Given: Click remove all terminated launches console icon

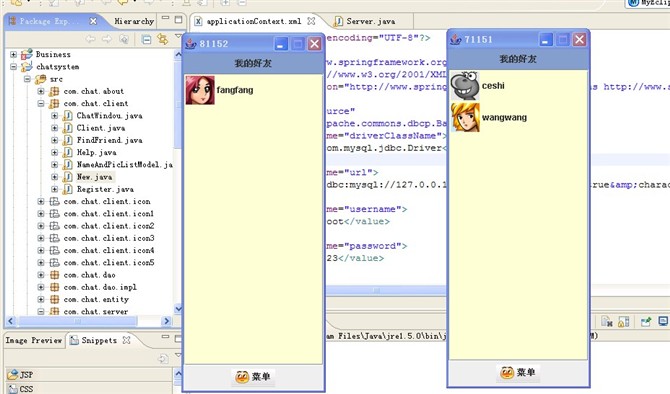Looking at the screenshot, I should click(607, 322).
